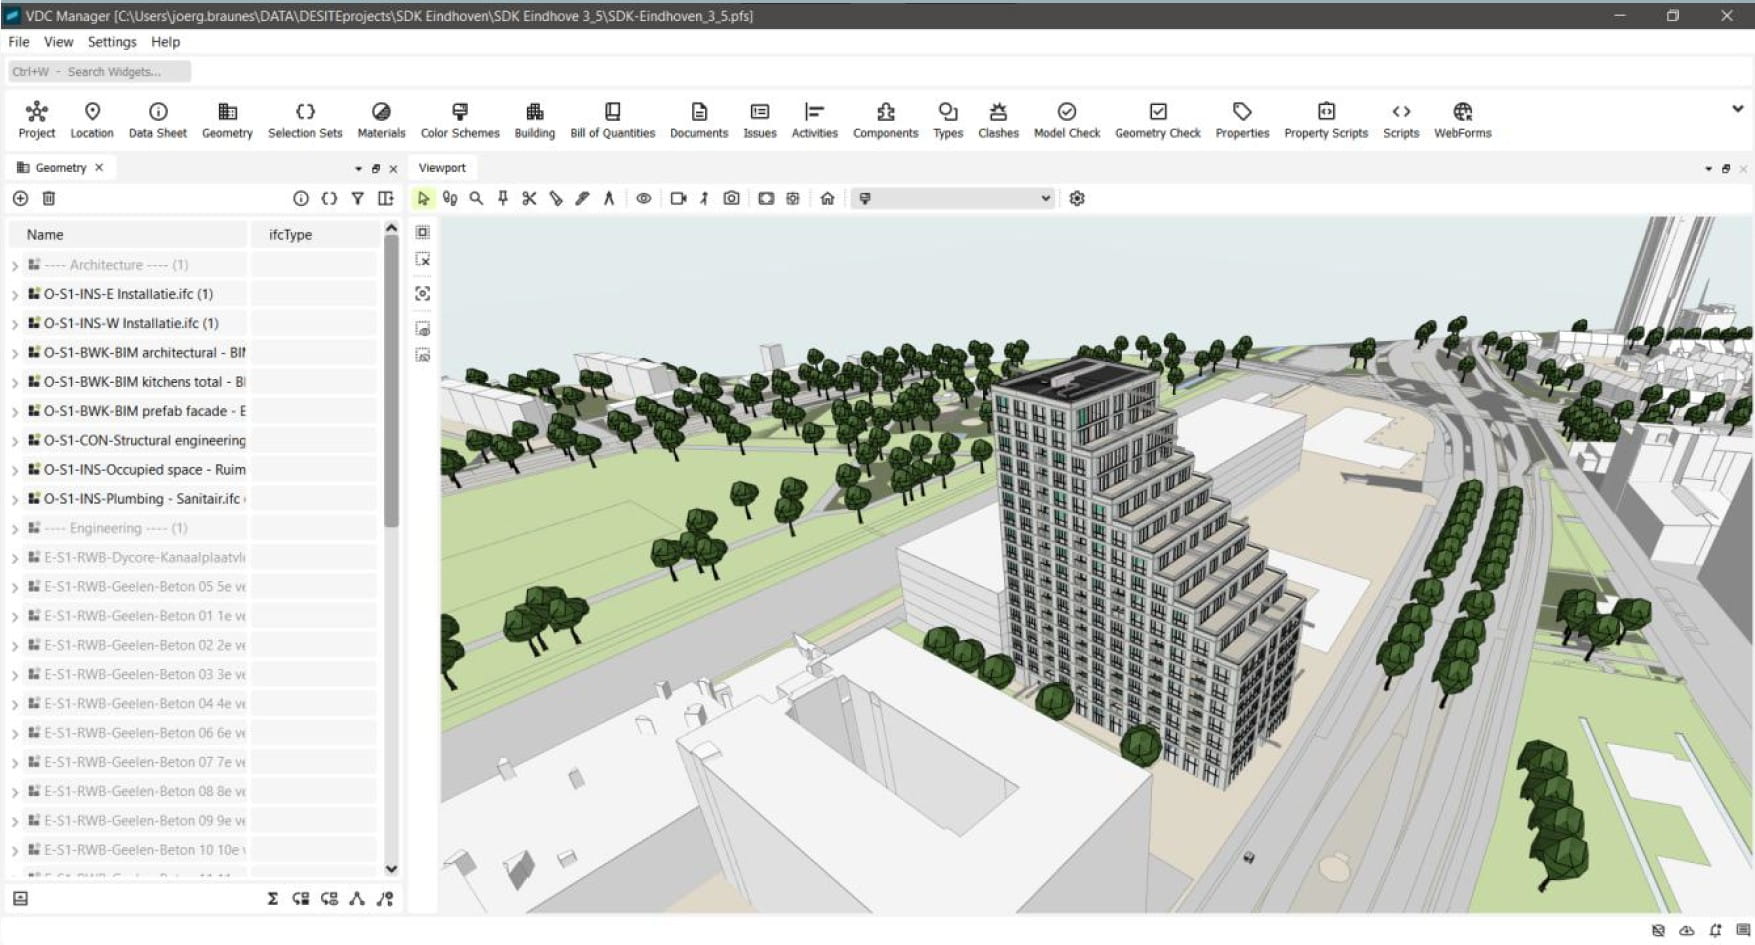Select the O-S1-INS-Plumbing - Sanitair.ifc item
The height and width of the screenshot is (945, 1755).
pos(141,499)
